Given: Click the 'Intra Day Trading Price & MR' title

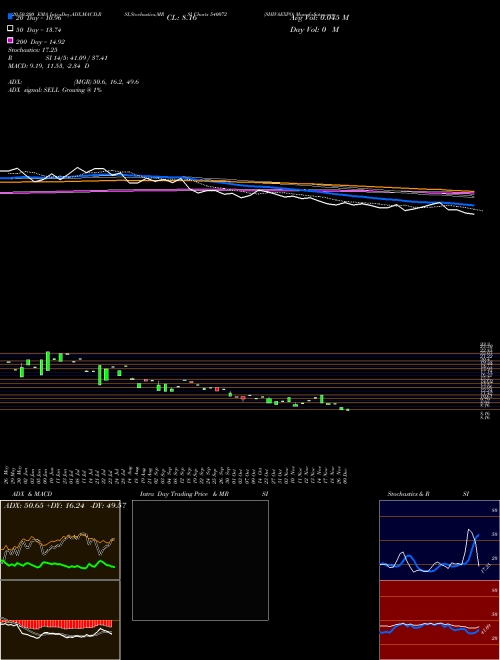Looking at the screenshot, I should [x=184, y=494].
